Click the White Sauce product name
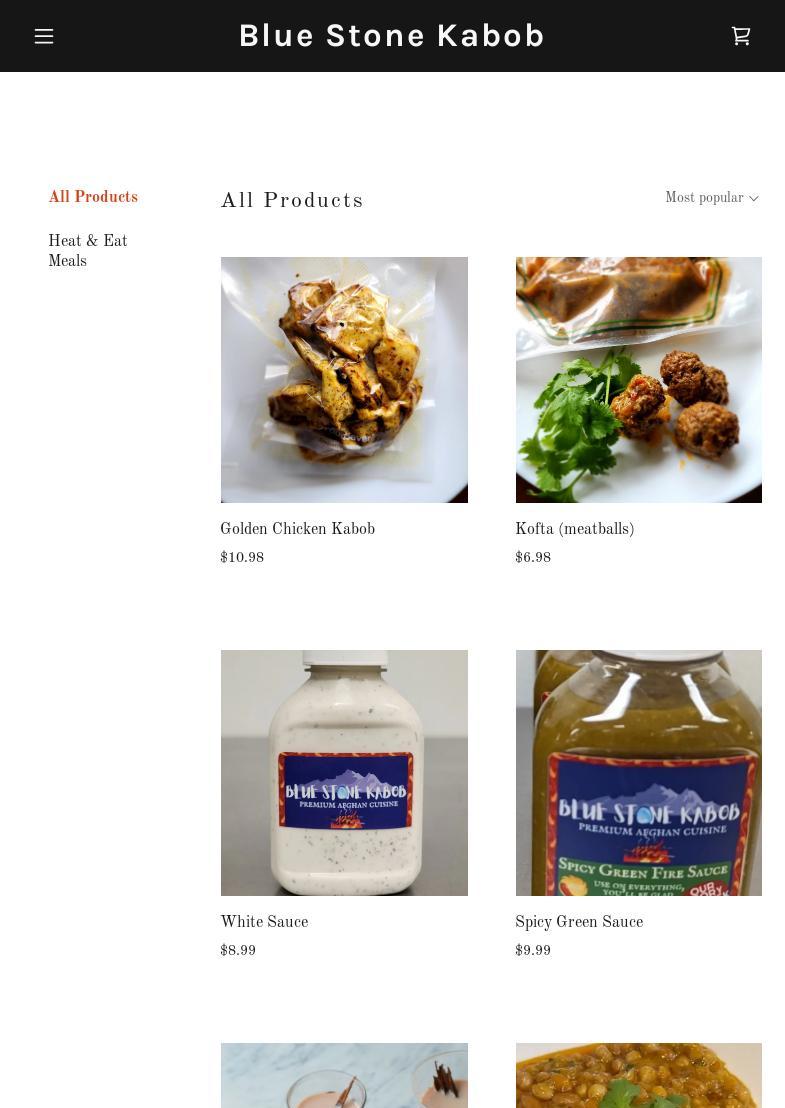The width and height of the screenshot is (785, 1108). 264,923
